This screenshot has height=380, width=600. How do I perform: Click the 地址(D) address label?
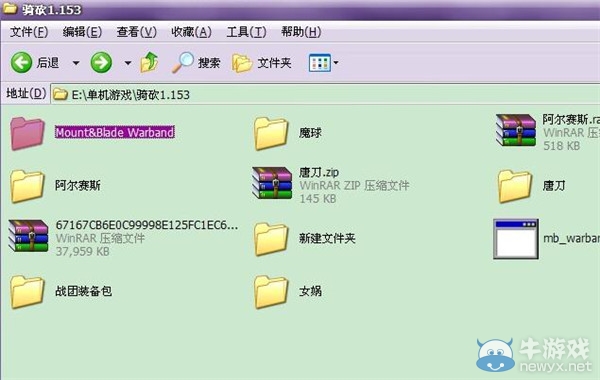pyautogui.click(x=26, y=93)
